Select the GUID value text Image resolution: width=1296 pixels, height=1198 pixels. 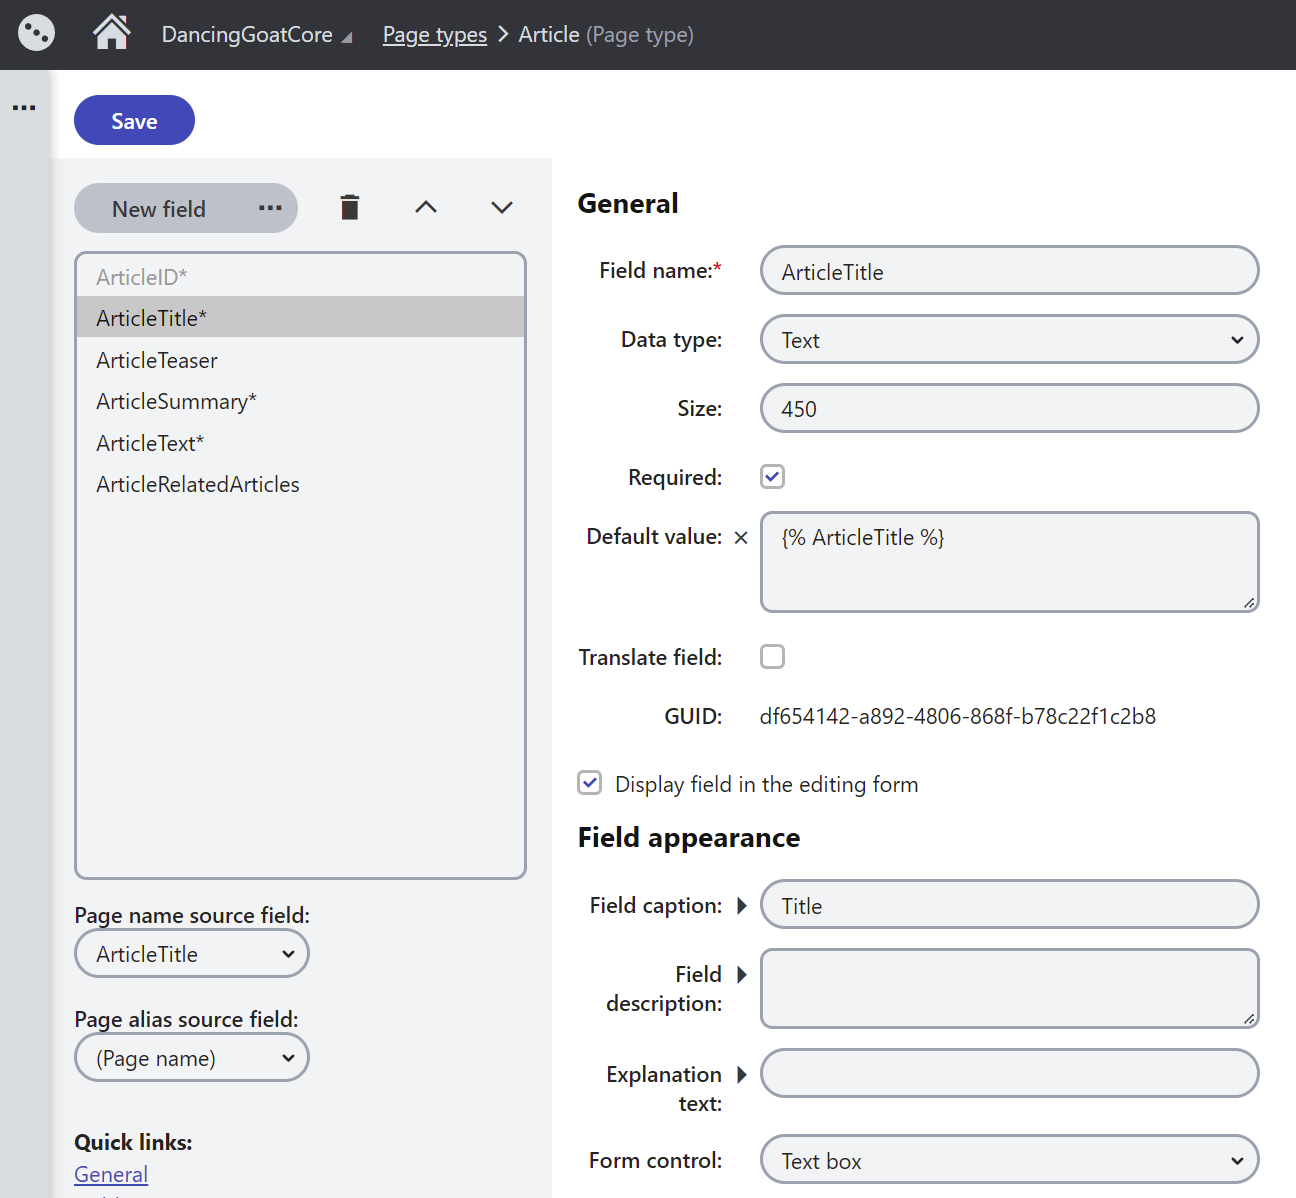tap(958, 716)
